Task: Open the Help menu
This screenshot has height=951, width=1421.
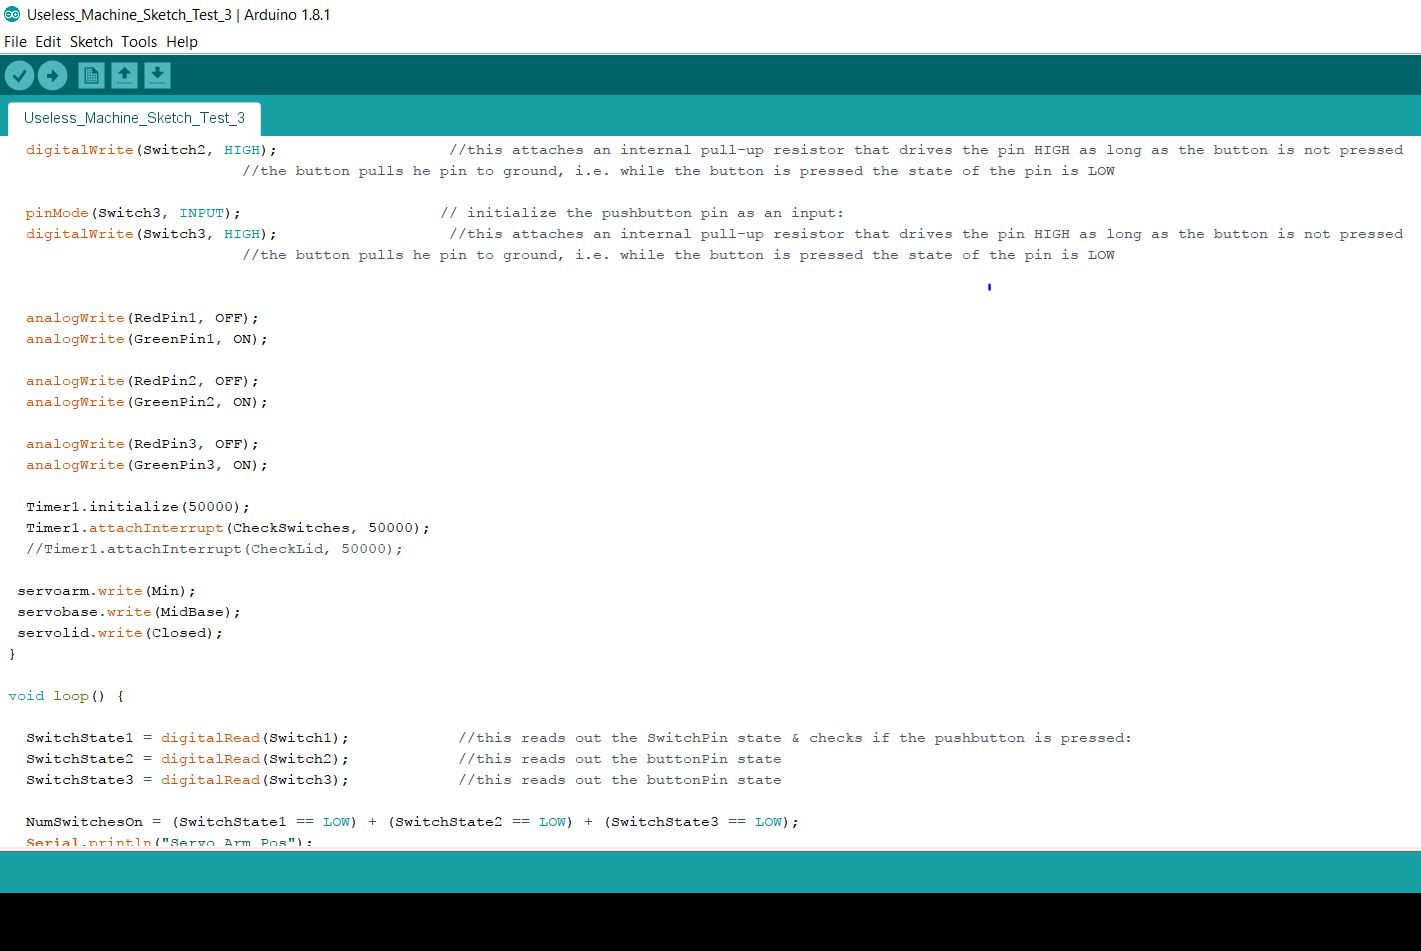Action: (182, 42)
